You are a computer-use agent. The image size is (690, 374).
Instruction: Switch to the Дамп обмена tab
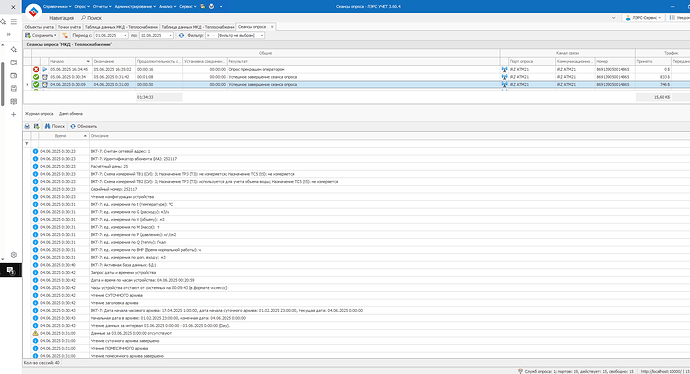(71, 114)
